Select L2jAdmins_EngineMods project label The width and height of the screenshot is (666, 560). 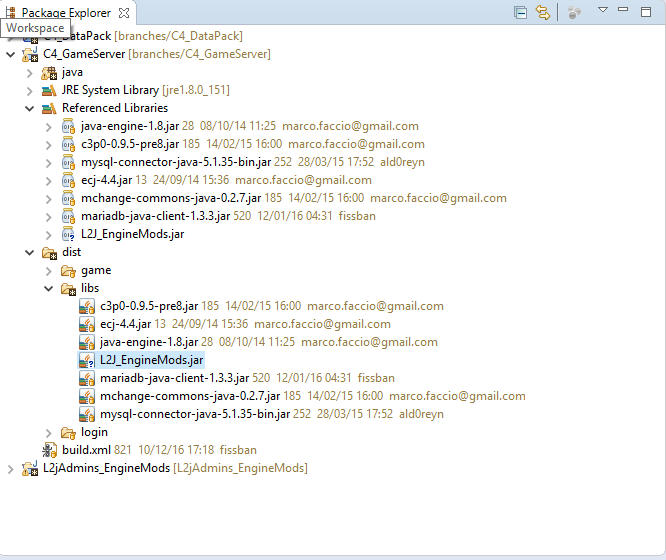[x=106, y=468]
